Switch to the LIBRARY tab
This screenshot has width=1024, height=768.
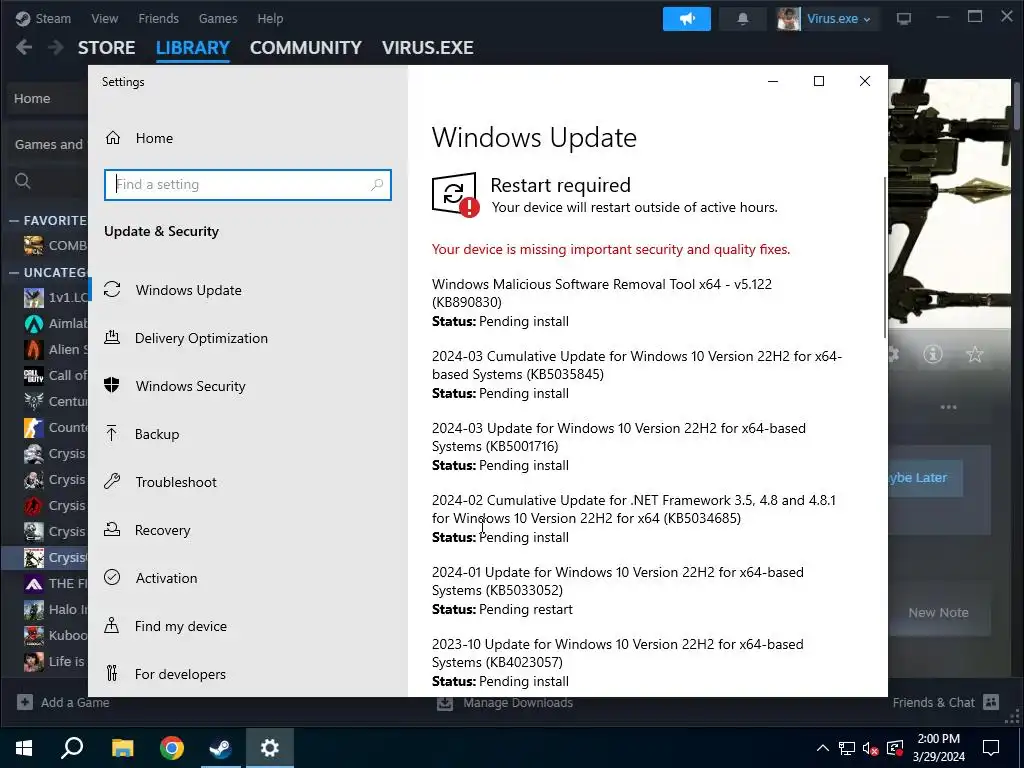point(193,48)
